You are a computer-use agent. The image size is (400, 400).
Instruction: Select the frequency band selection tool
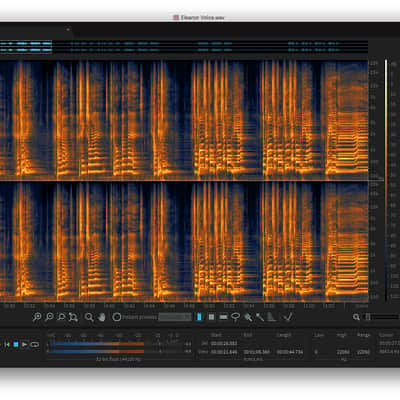223,317
